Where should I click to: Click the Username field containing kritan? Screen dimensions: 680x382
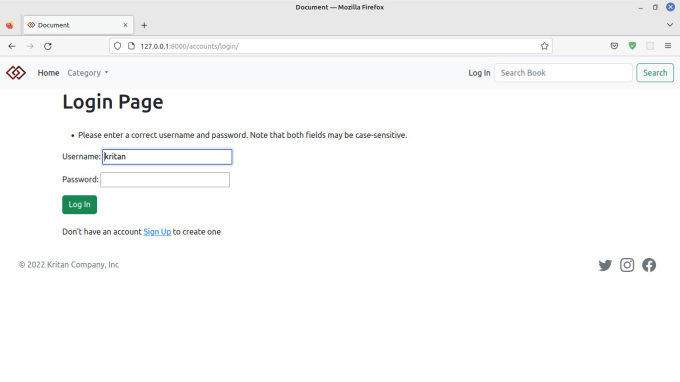point(167,157)
